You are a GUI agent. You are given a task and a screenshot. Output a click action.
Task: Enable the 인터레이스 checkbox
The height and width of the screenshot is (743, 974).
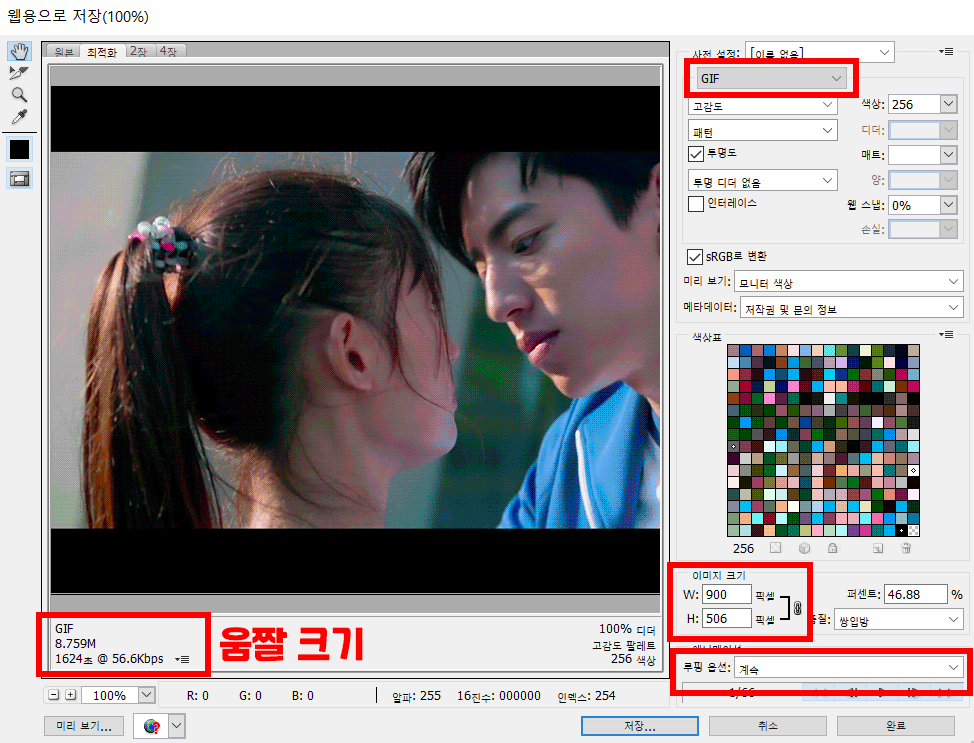(x=696, y=204)
